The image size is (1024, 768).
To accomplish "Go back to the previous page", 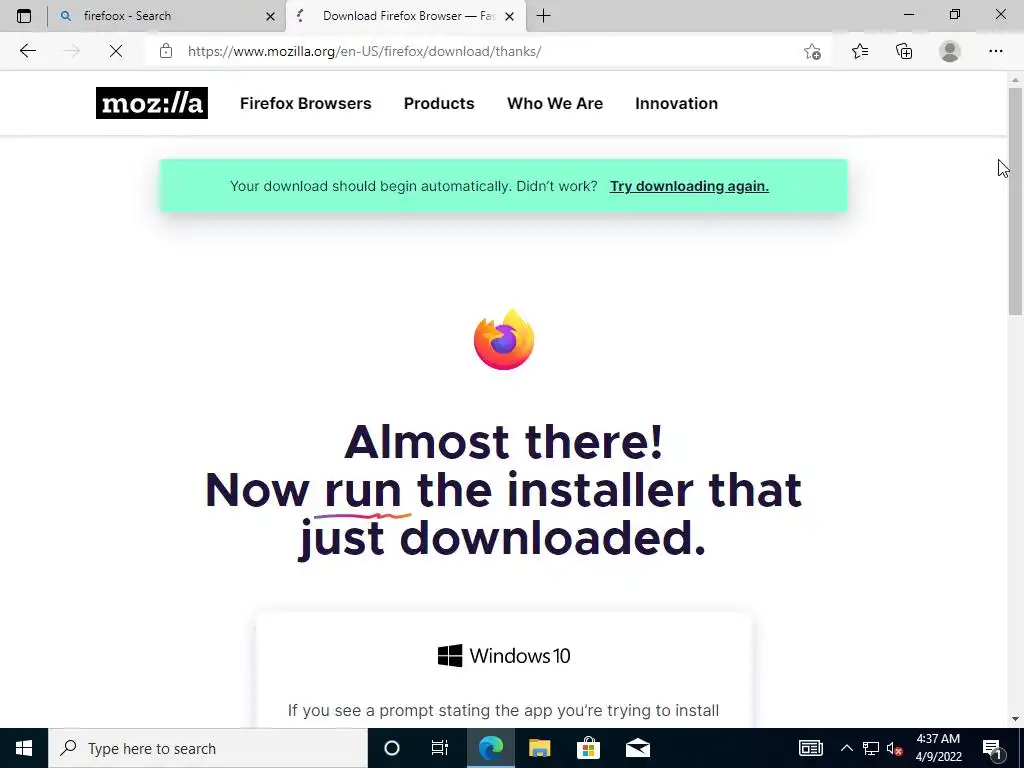I will click(27, 51).
